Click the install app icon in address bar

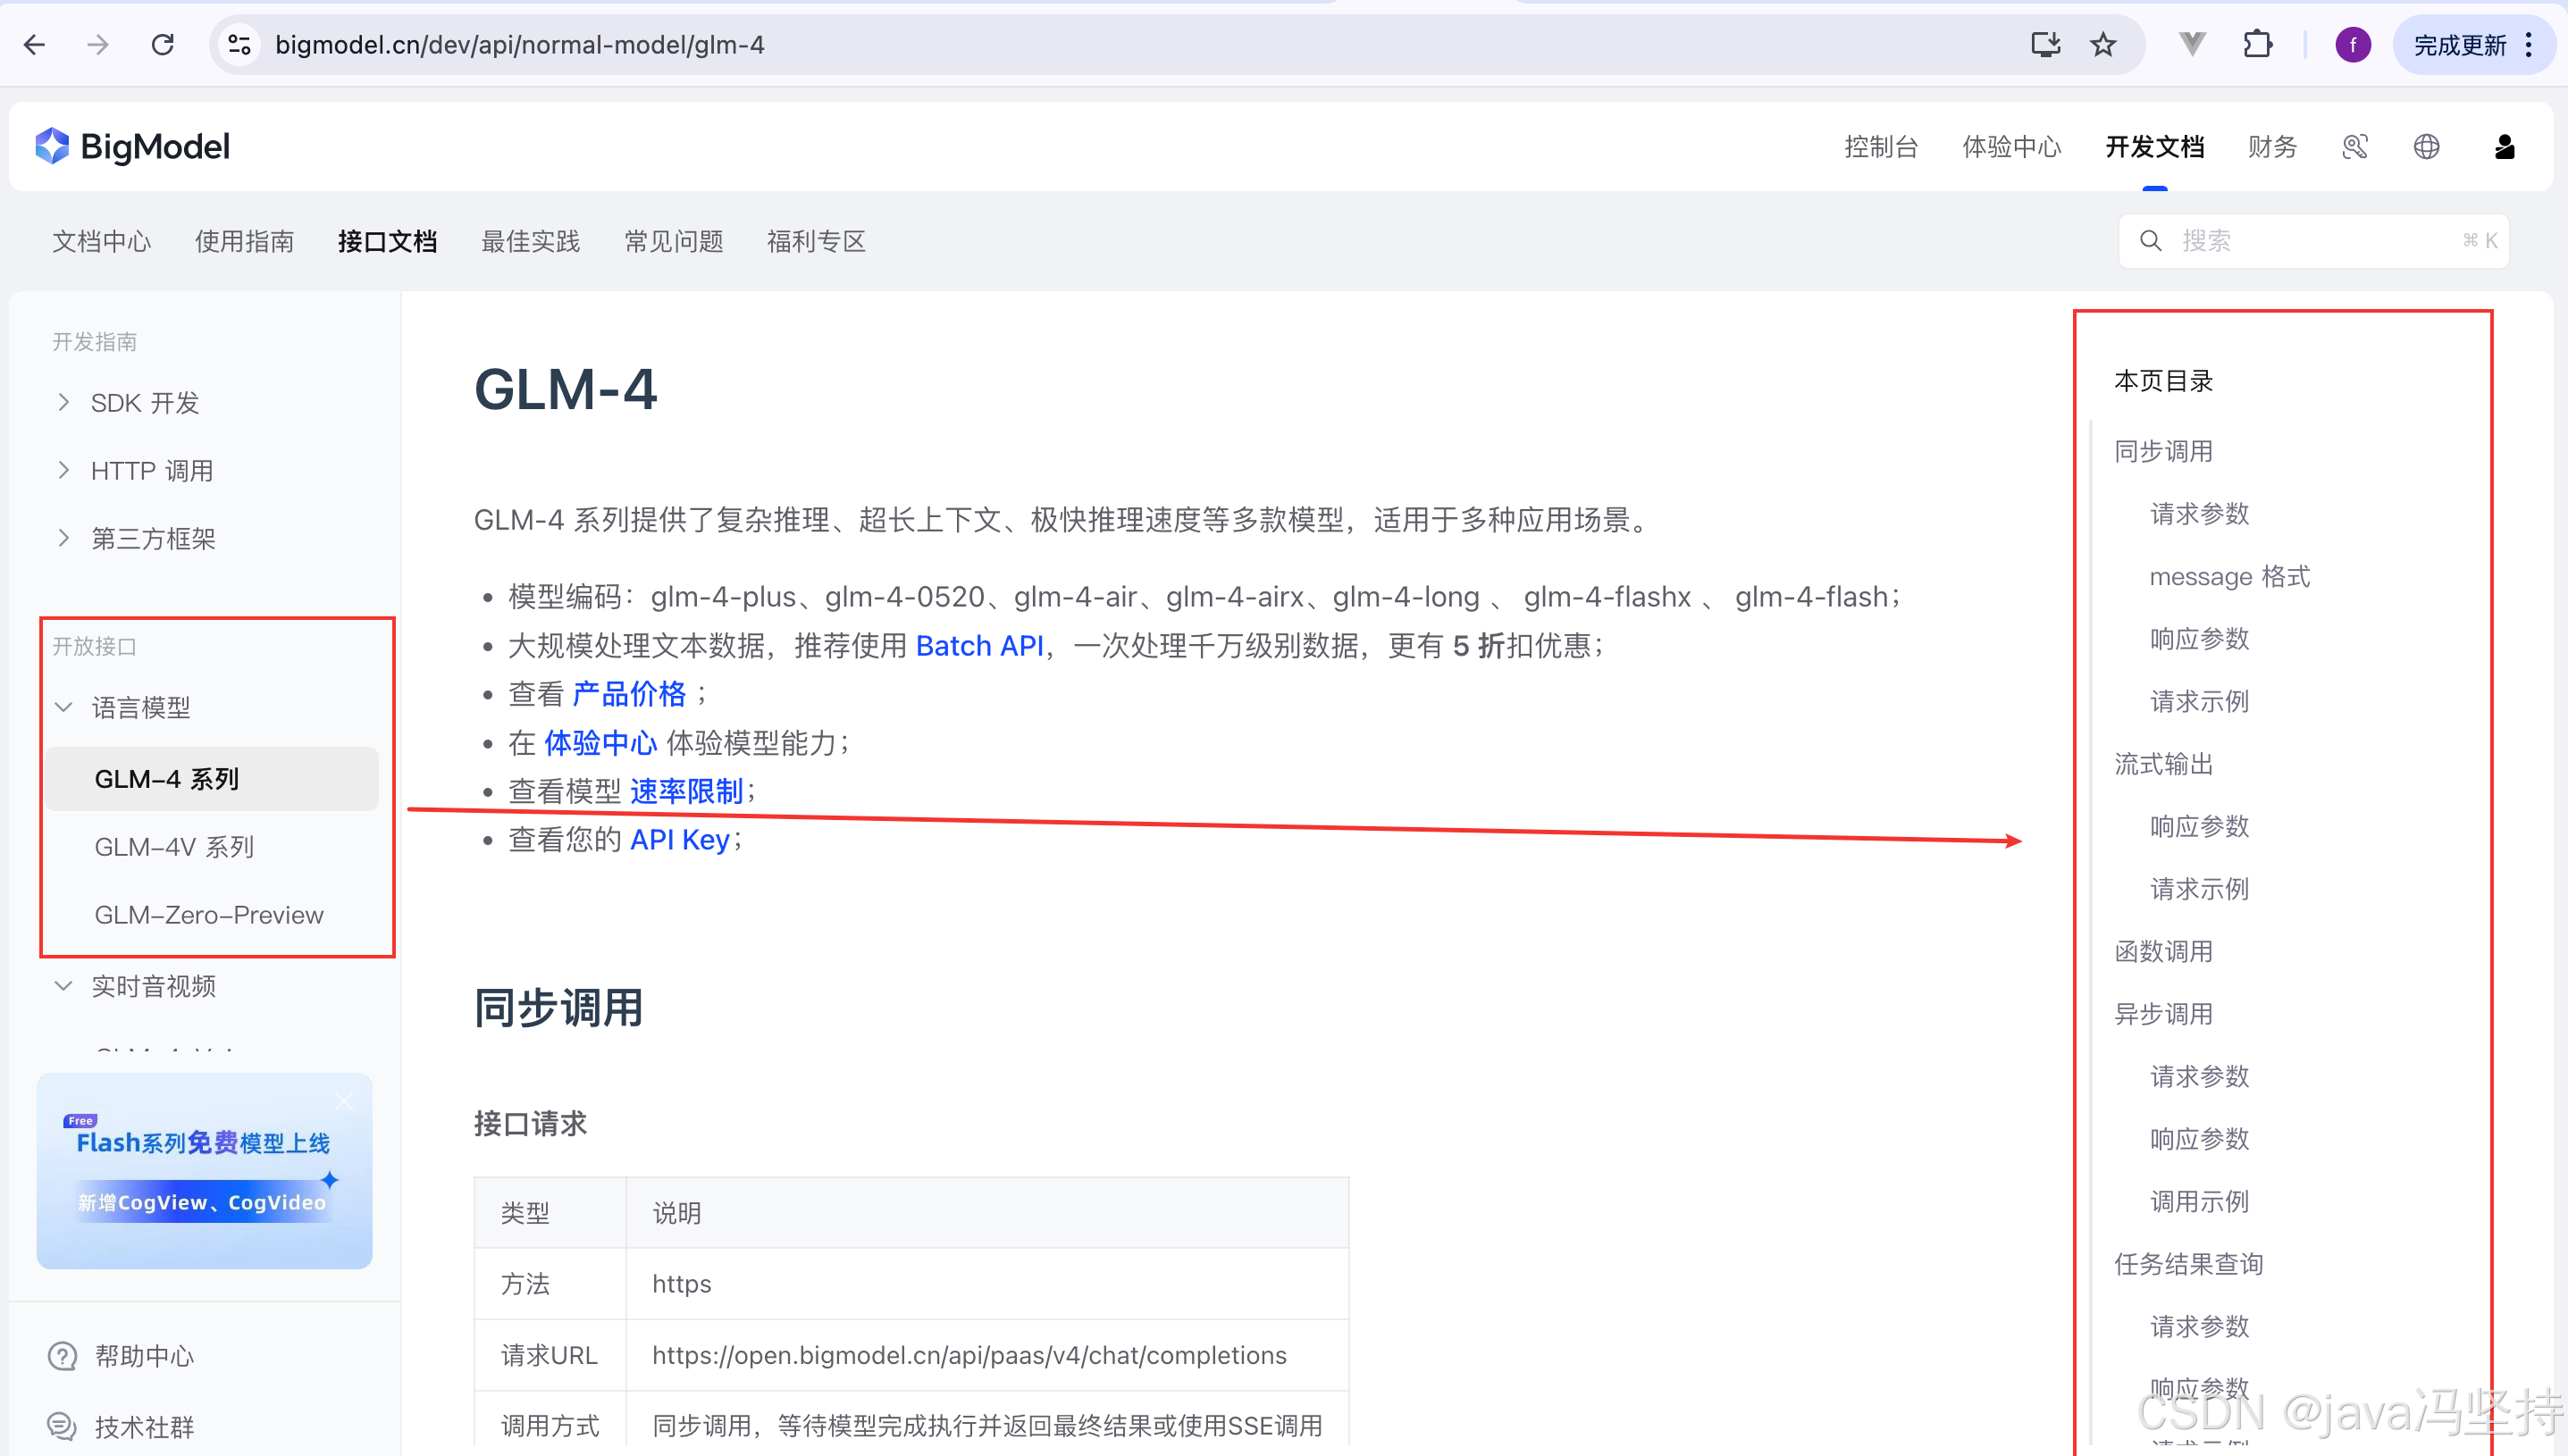[2046, 45]
